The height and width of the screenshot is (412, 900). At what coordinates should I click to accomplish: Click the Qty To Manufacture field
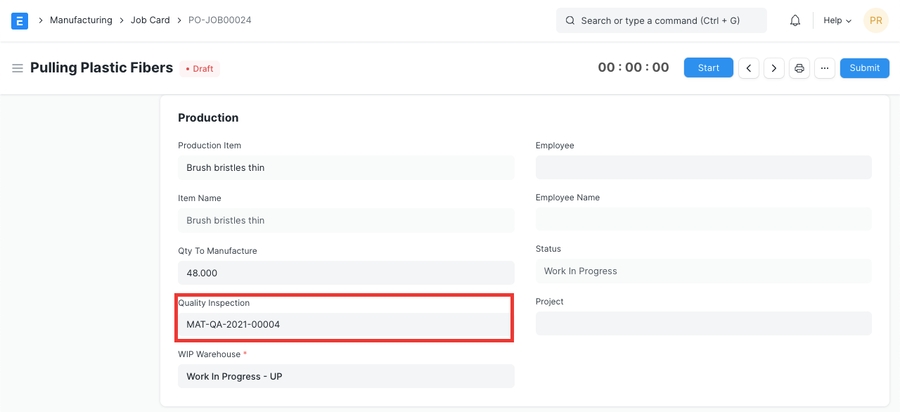[x=346, y=273]
